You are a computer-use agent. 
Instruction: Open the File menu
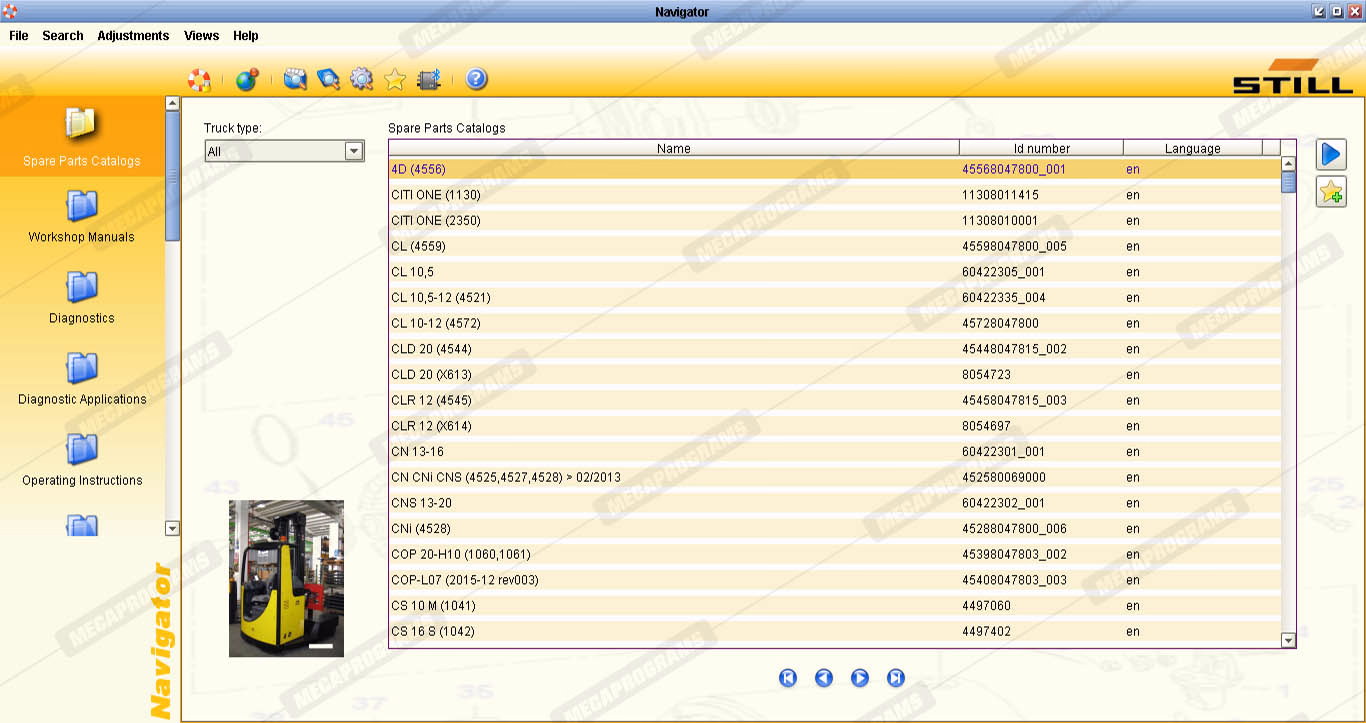tap(19, 35)
